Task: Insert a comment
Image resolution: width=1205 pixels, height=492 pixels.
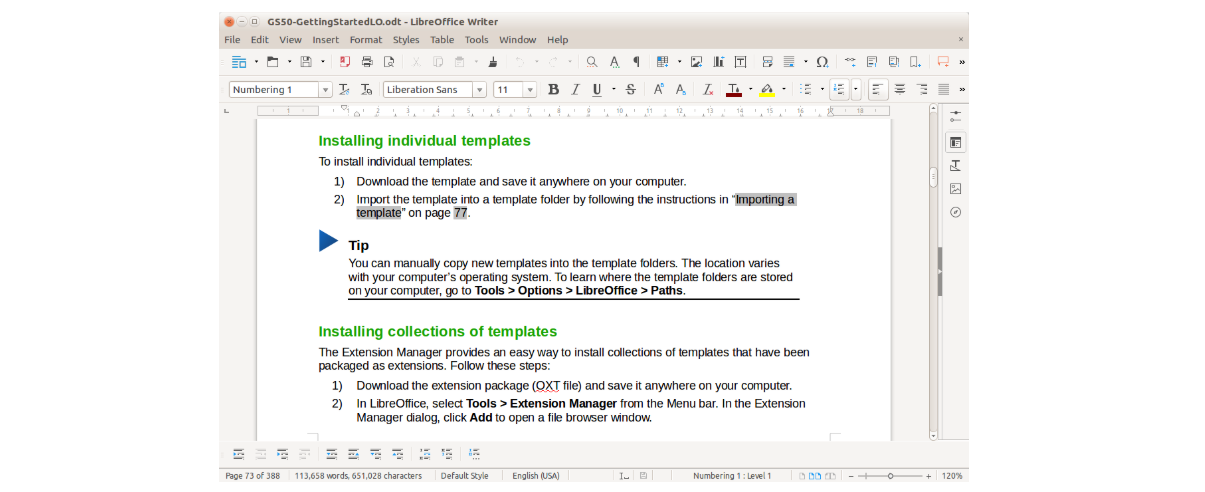Action: (x=943, y=62)
